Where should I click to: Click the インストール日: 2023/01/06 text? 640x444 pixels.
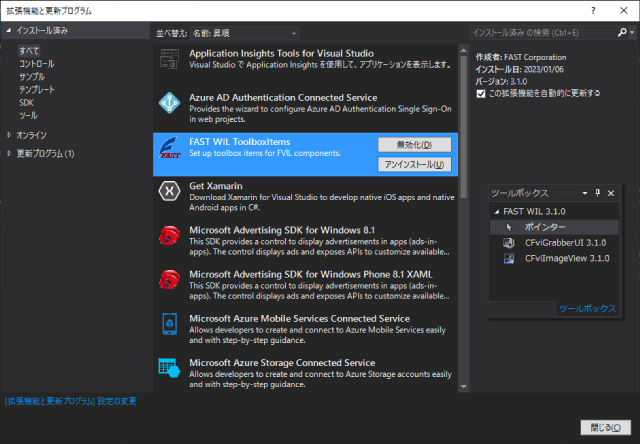coord(519,69)
